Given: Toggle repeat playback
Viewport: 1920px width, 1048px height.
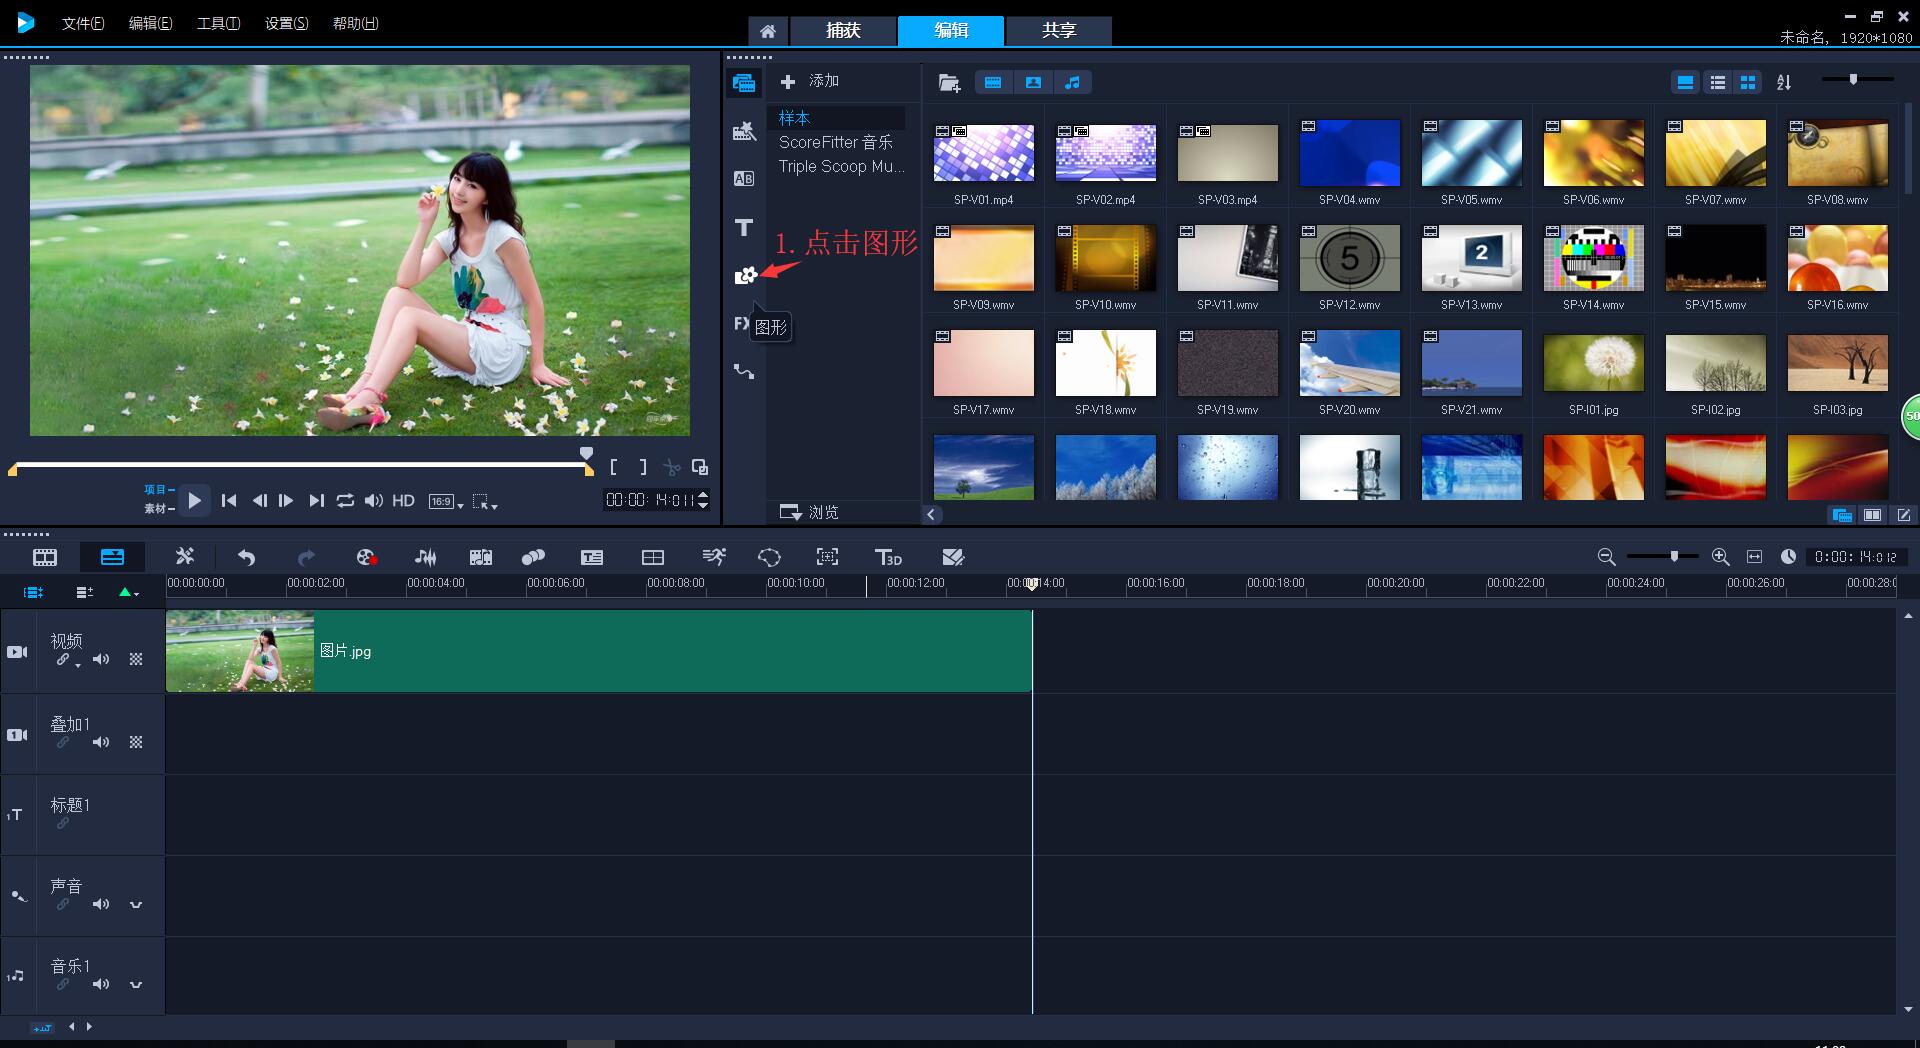Looking at the screenshot, I should (345, 500).
